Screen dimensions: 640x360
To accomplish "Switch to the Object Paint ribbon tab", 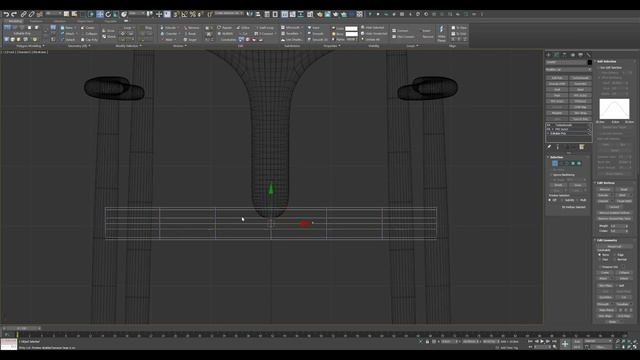I will coord(85,21).
